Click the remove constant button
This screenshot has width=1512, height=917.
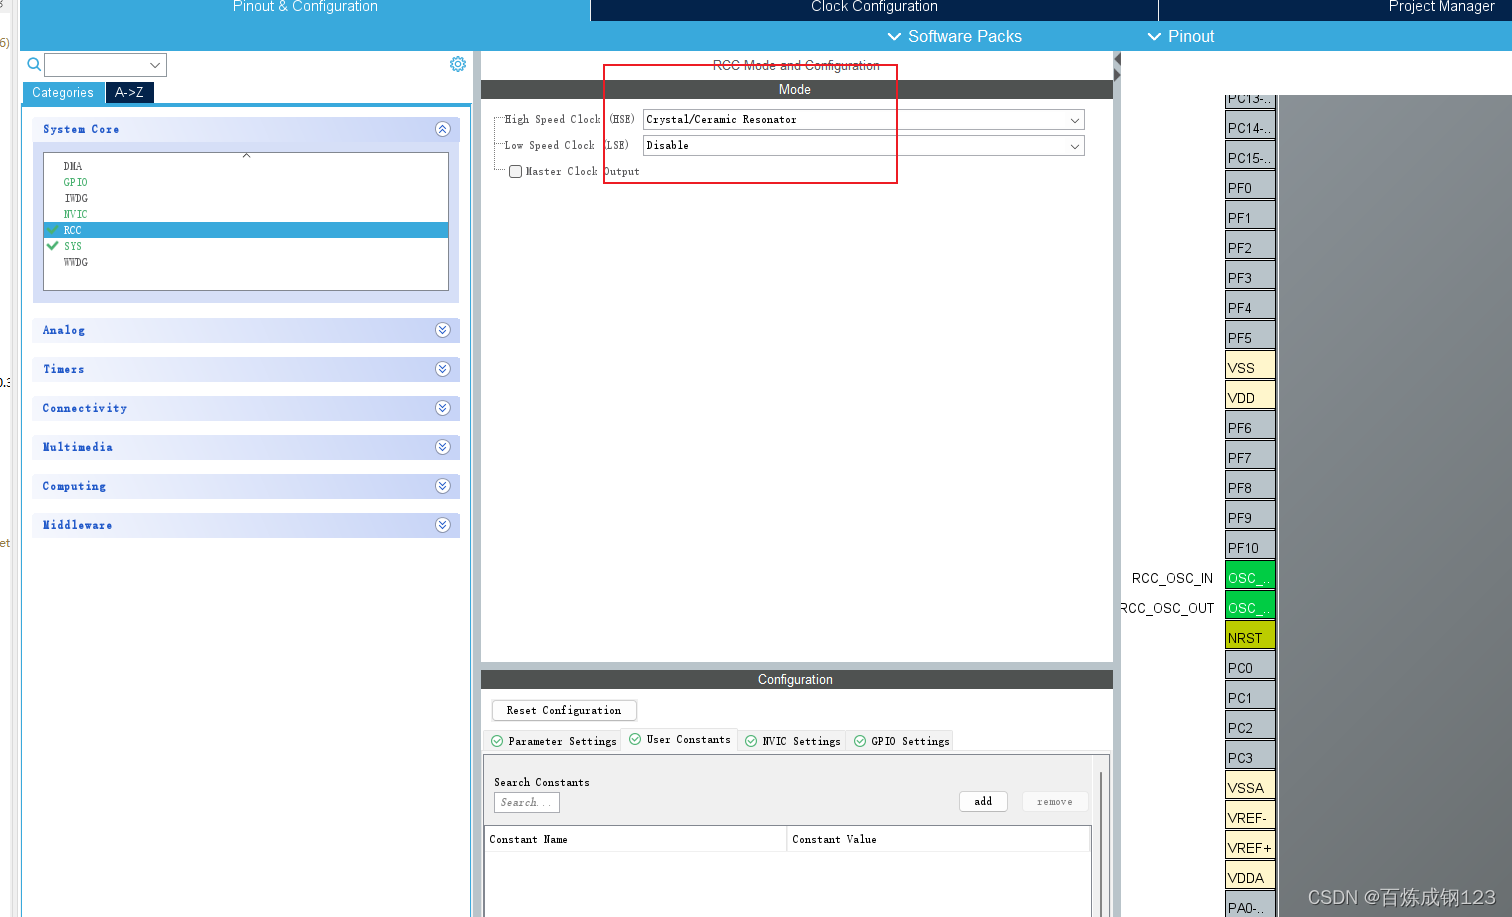click(1055, 801)
